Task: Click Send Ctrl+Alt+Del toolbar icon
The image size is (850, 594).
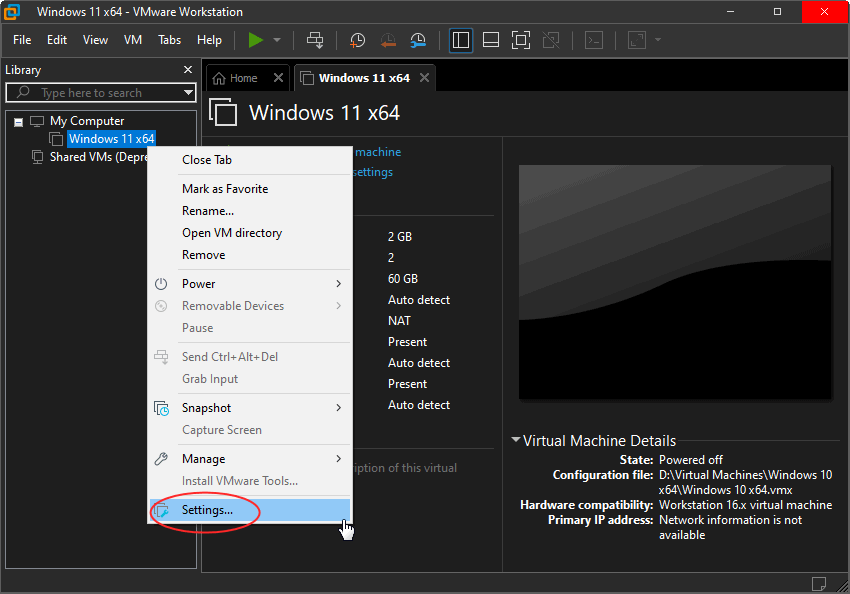Action: point(315,40)
